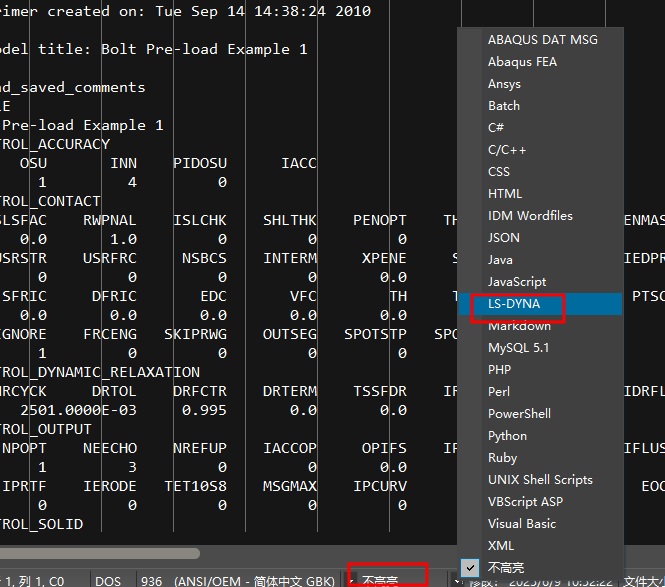
Task: Click the DFRIC text in editor
Action: pyautogui.click(x=115, y=296)
